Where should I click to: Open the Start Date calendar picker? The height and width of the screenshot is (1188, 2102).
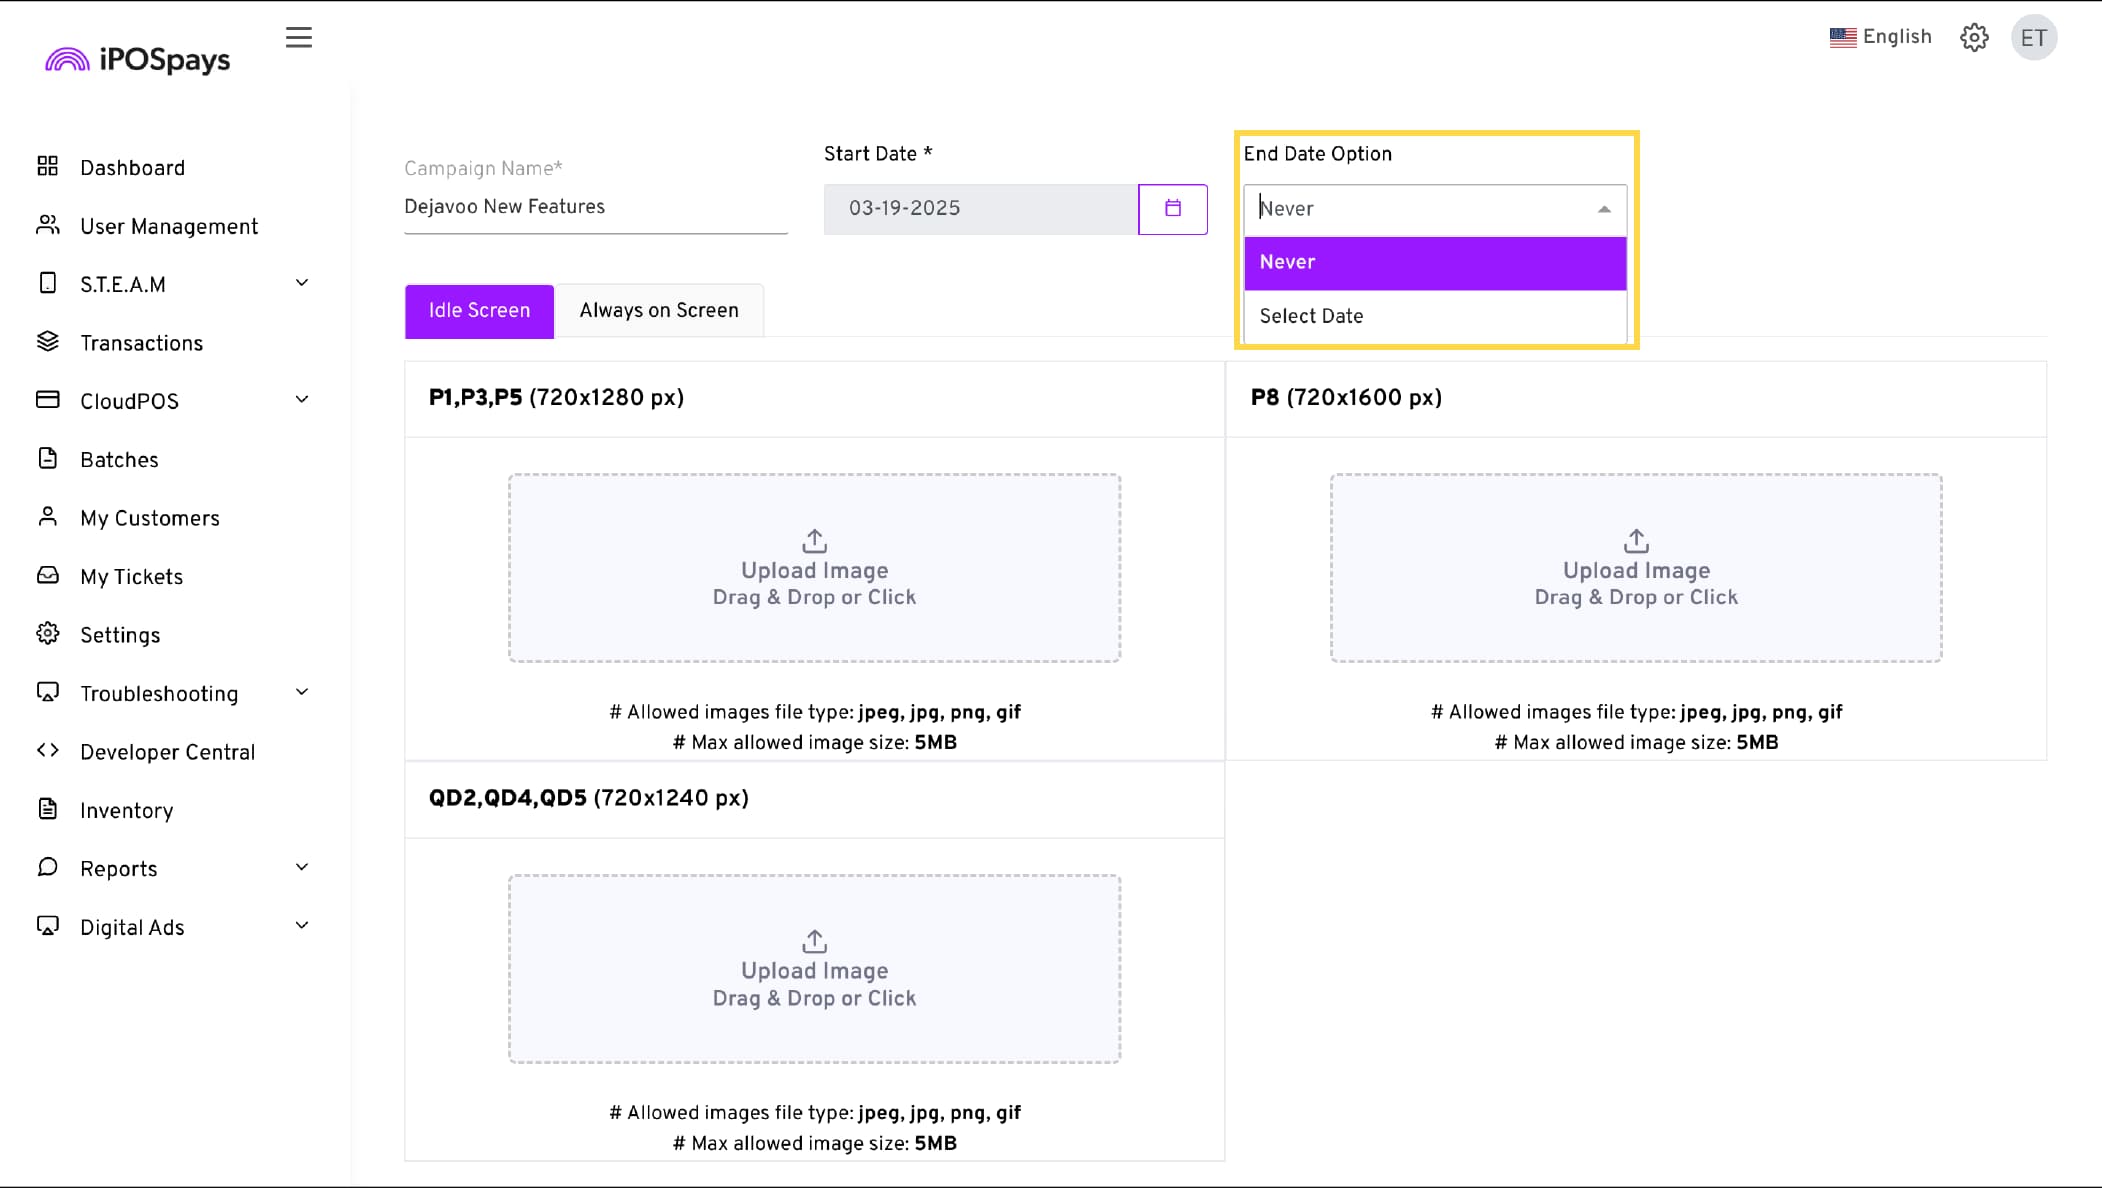pyautogui.click(x=1172, y=209)
